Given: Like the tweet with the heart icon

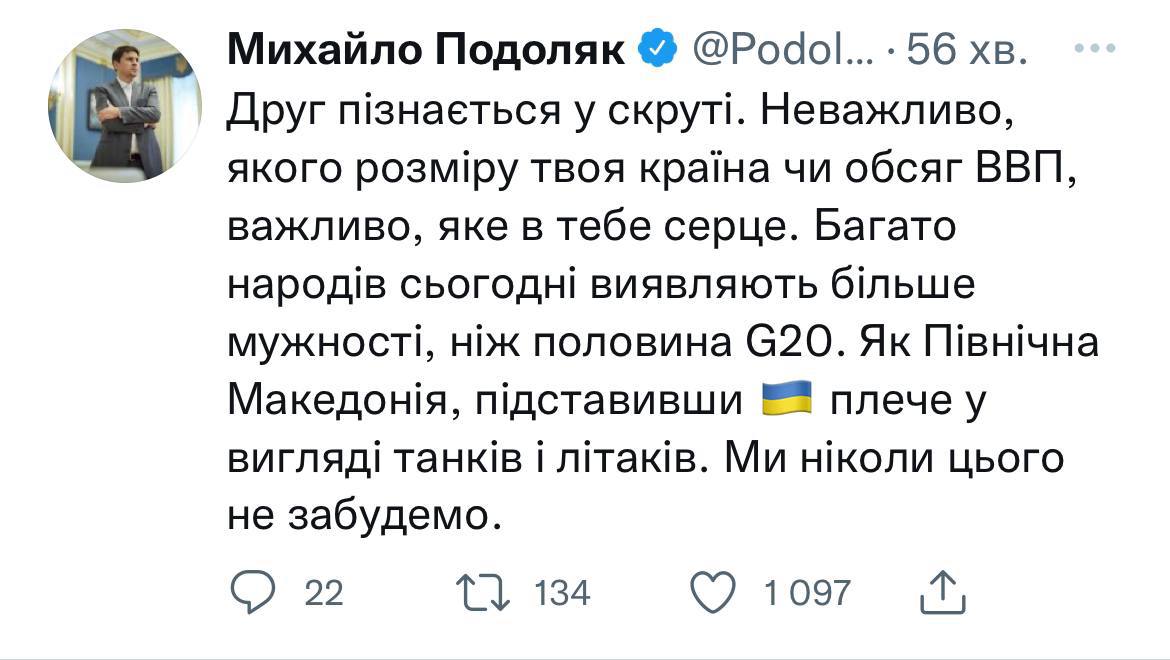Looking at the screenshot, I should [714, 593].
